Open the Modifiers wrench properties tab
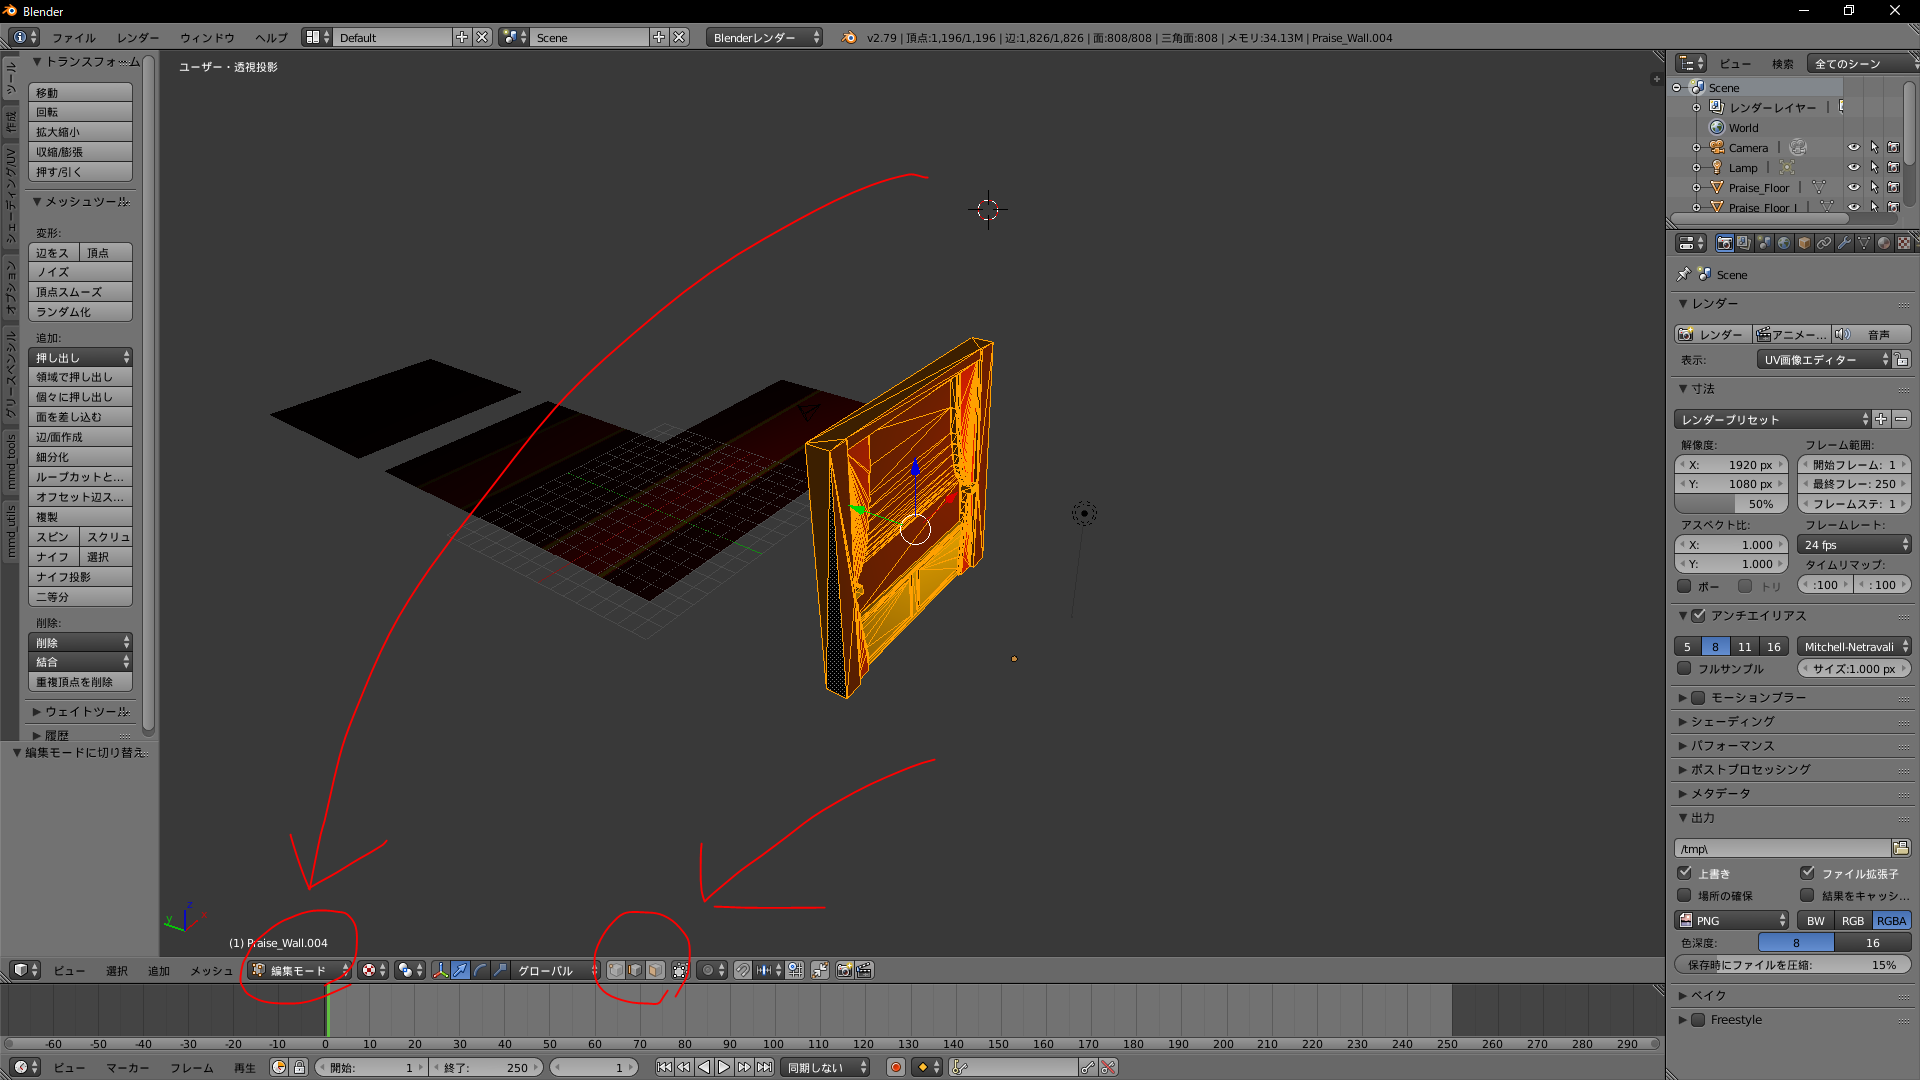 click(x=1844, y=243)
